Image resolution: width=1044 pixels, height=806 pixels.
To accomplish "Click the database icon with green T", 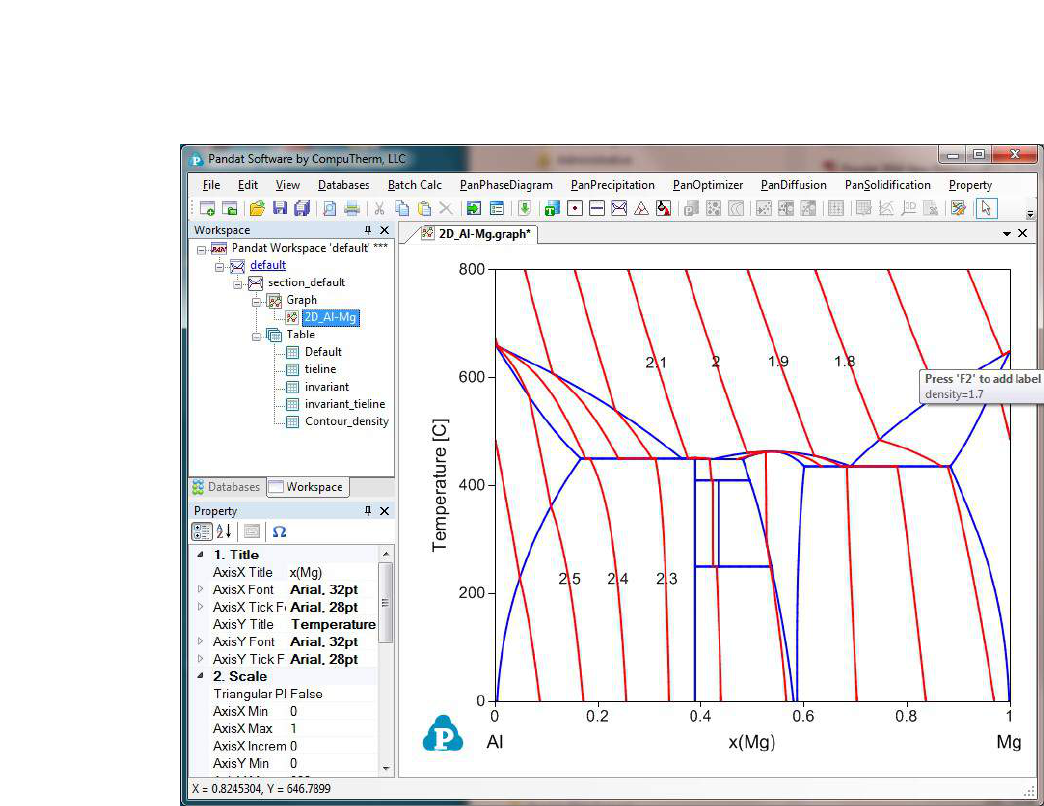I will pyautogui.click(x=551, y=208).
